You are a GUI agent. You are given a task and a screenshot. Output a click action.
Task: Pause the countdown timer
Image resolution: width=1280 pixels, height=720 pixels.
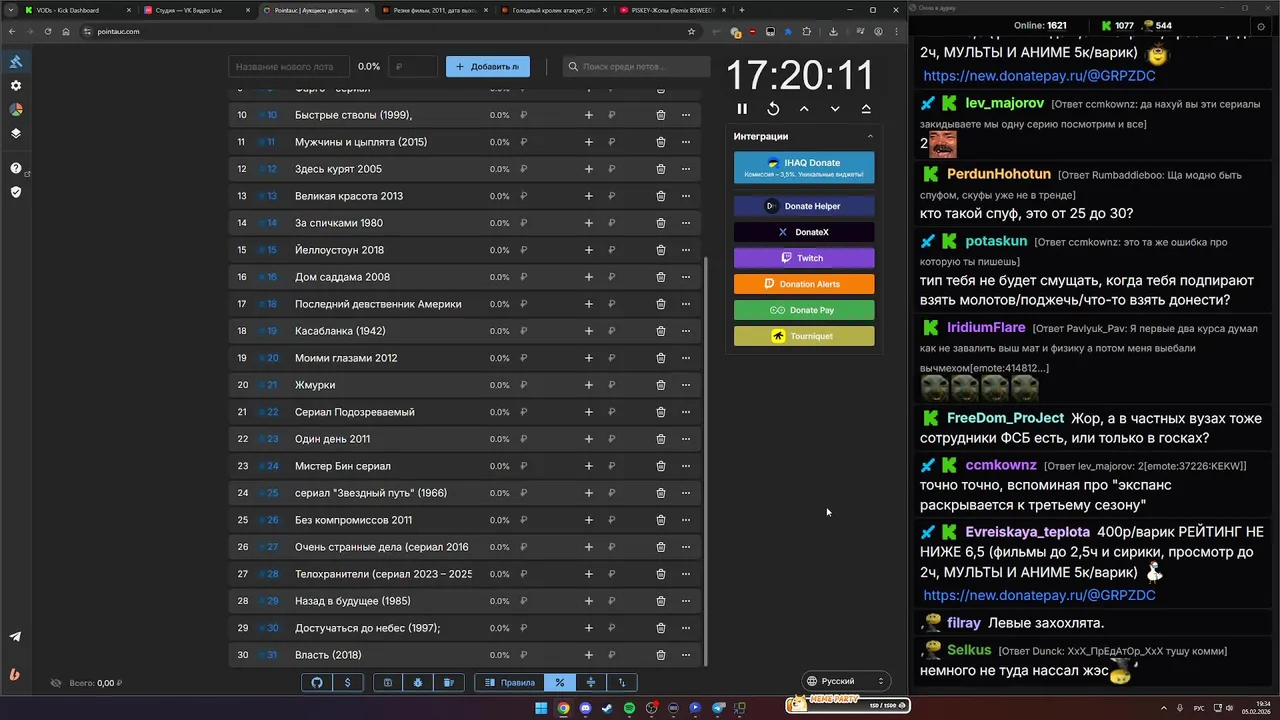[742, 109]
